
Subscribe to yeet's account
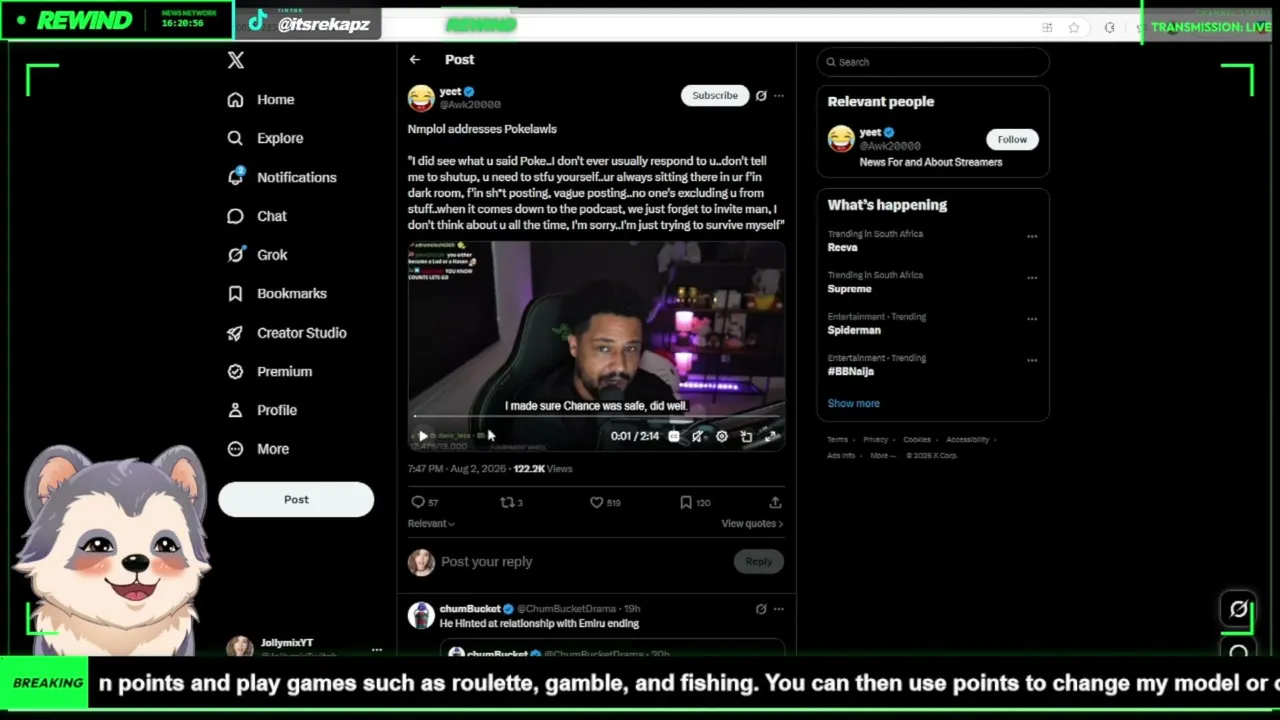715,96
